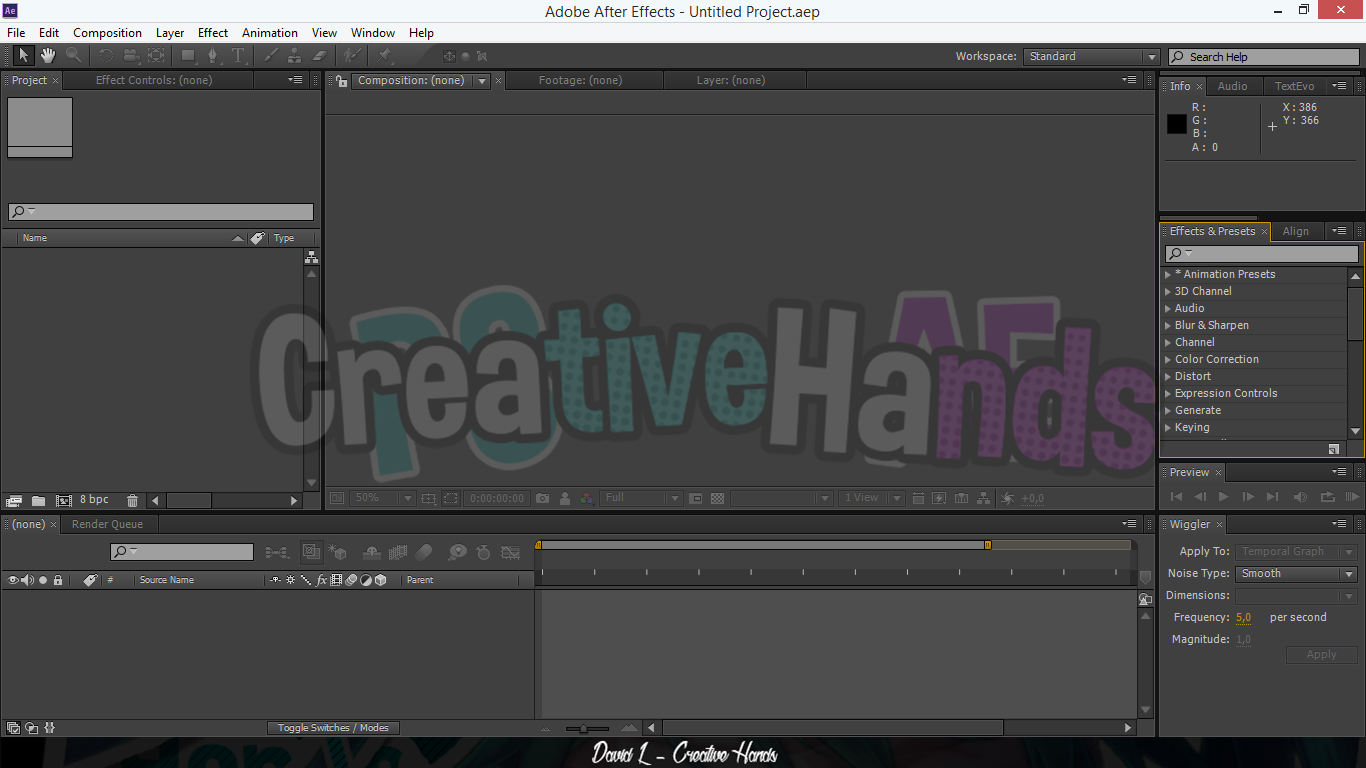
Task: Toggle Mask and Shape Path visibility
Action: coord(451,498)
